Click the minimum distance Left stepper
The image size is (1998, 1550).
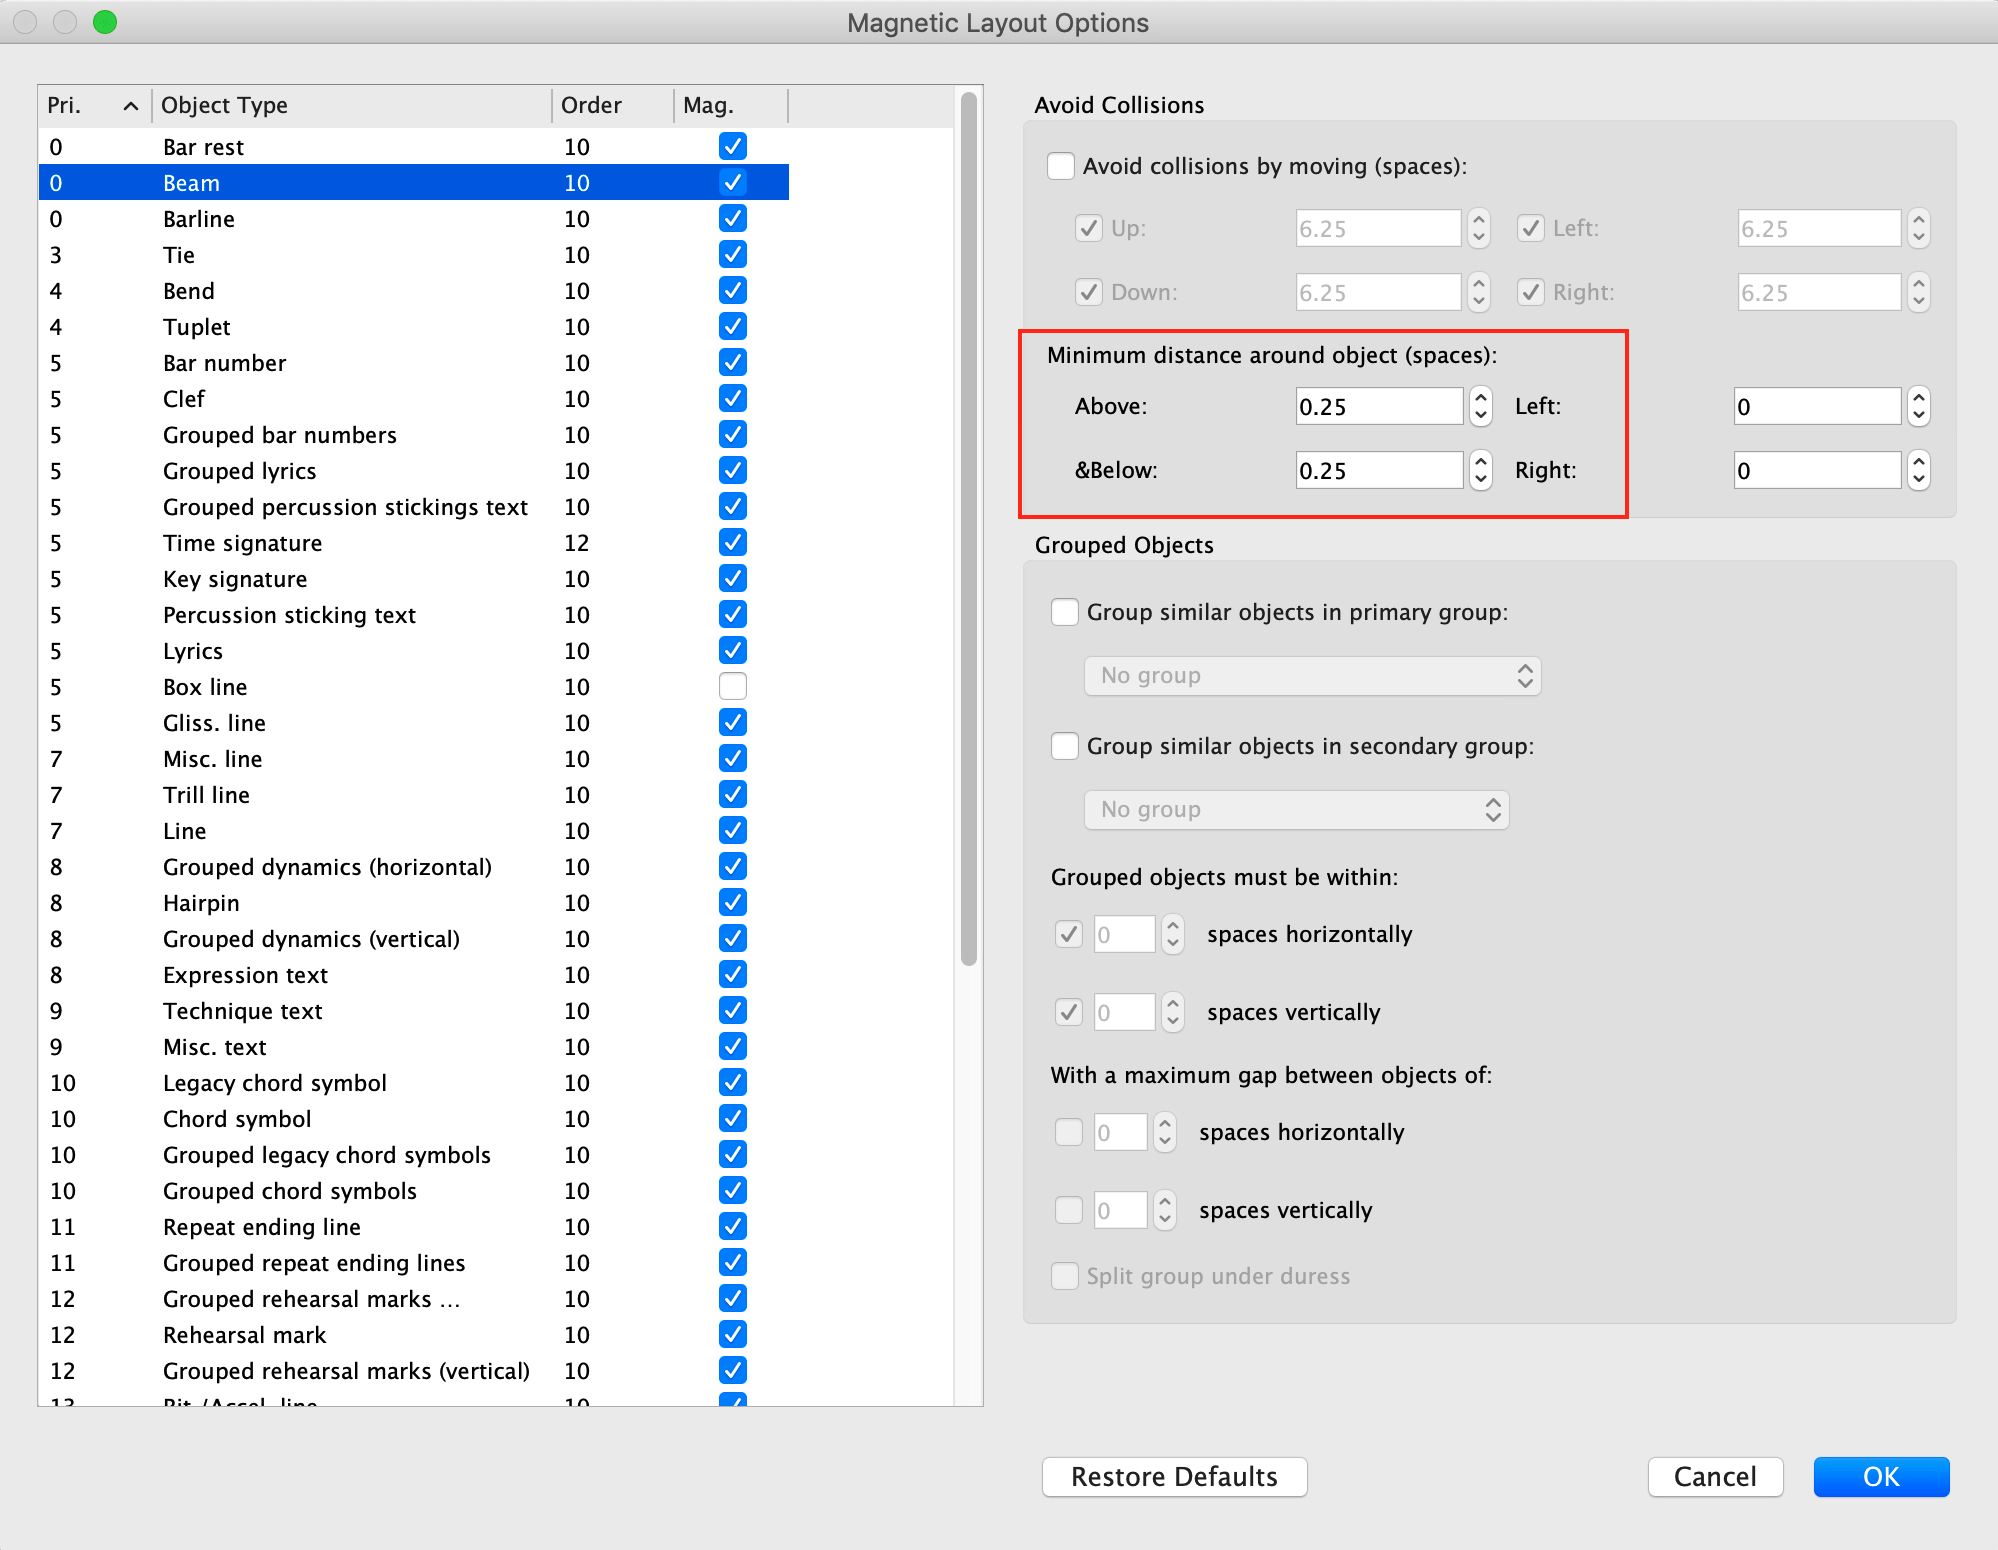[x=1918, y=406]
